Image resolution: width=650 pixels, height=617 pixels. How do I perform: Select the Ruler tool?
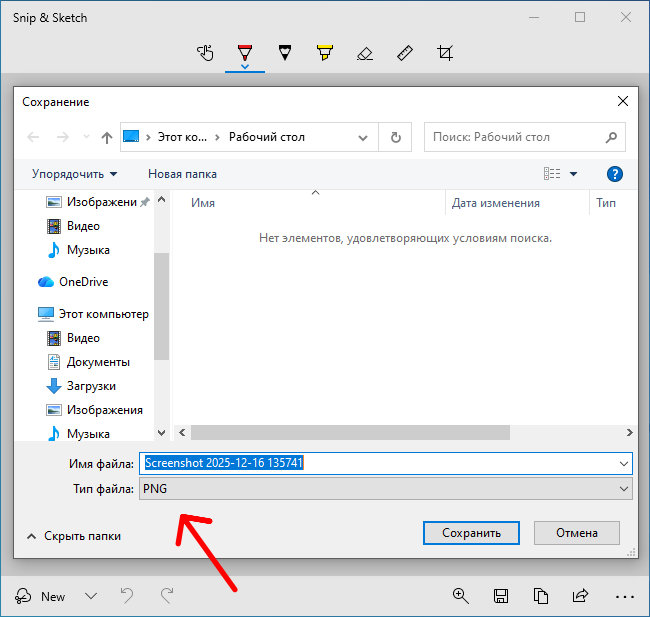click(405, 53)
